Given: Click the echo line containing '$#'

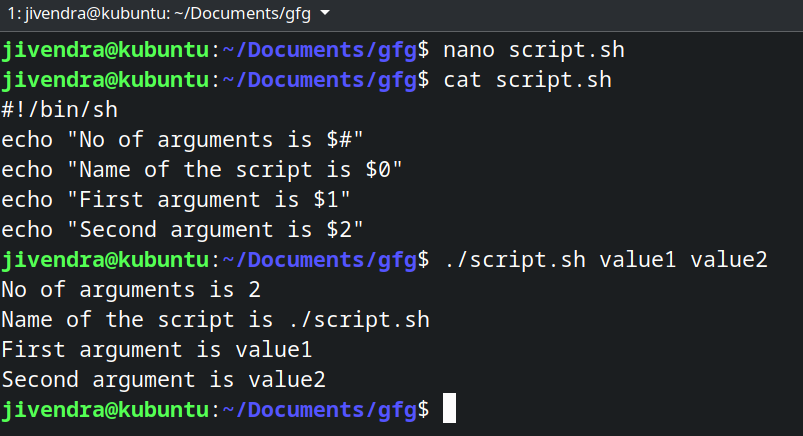Looking at the screenshot, I should pos(184,139).
